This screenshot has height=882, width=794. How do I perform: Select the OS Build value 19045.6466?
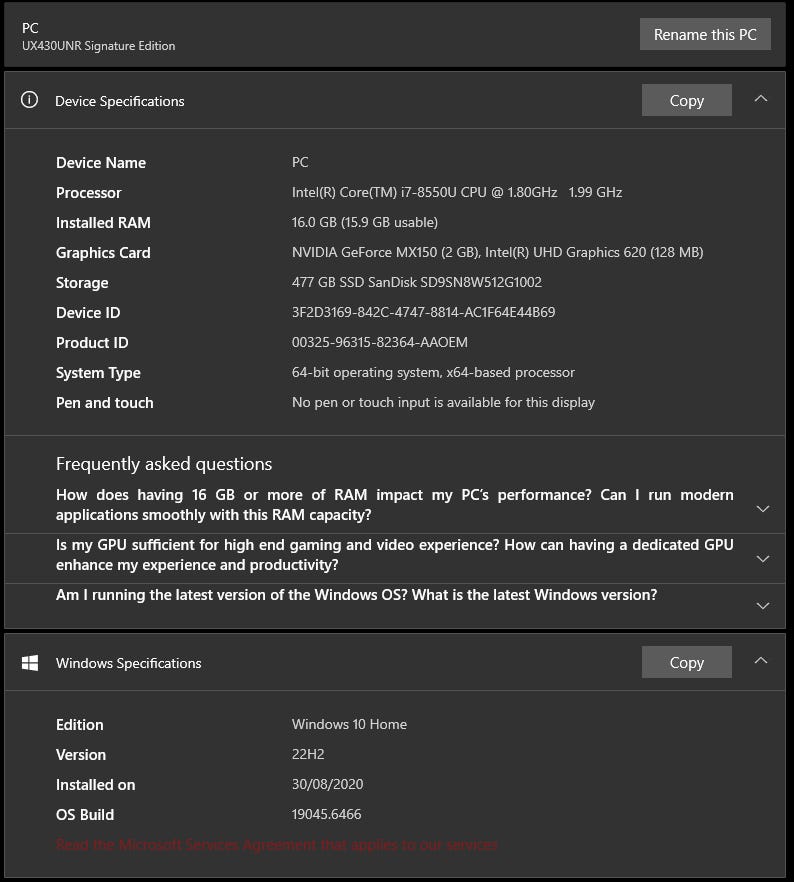pyautogui.click(x=326, y=814)
